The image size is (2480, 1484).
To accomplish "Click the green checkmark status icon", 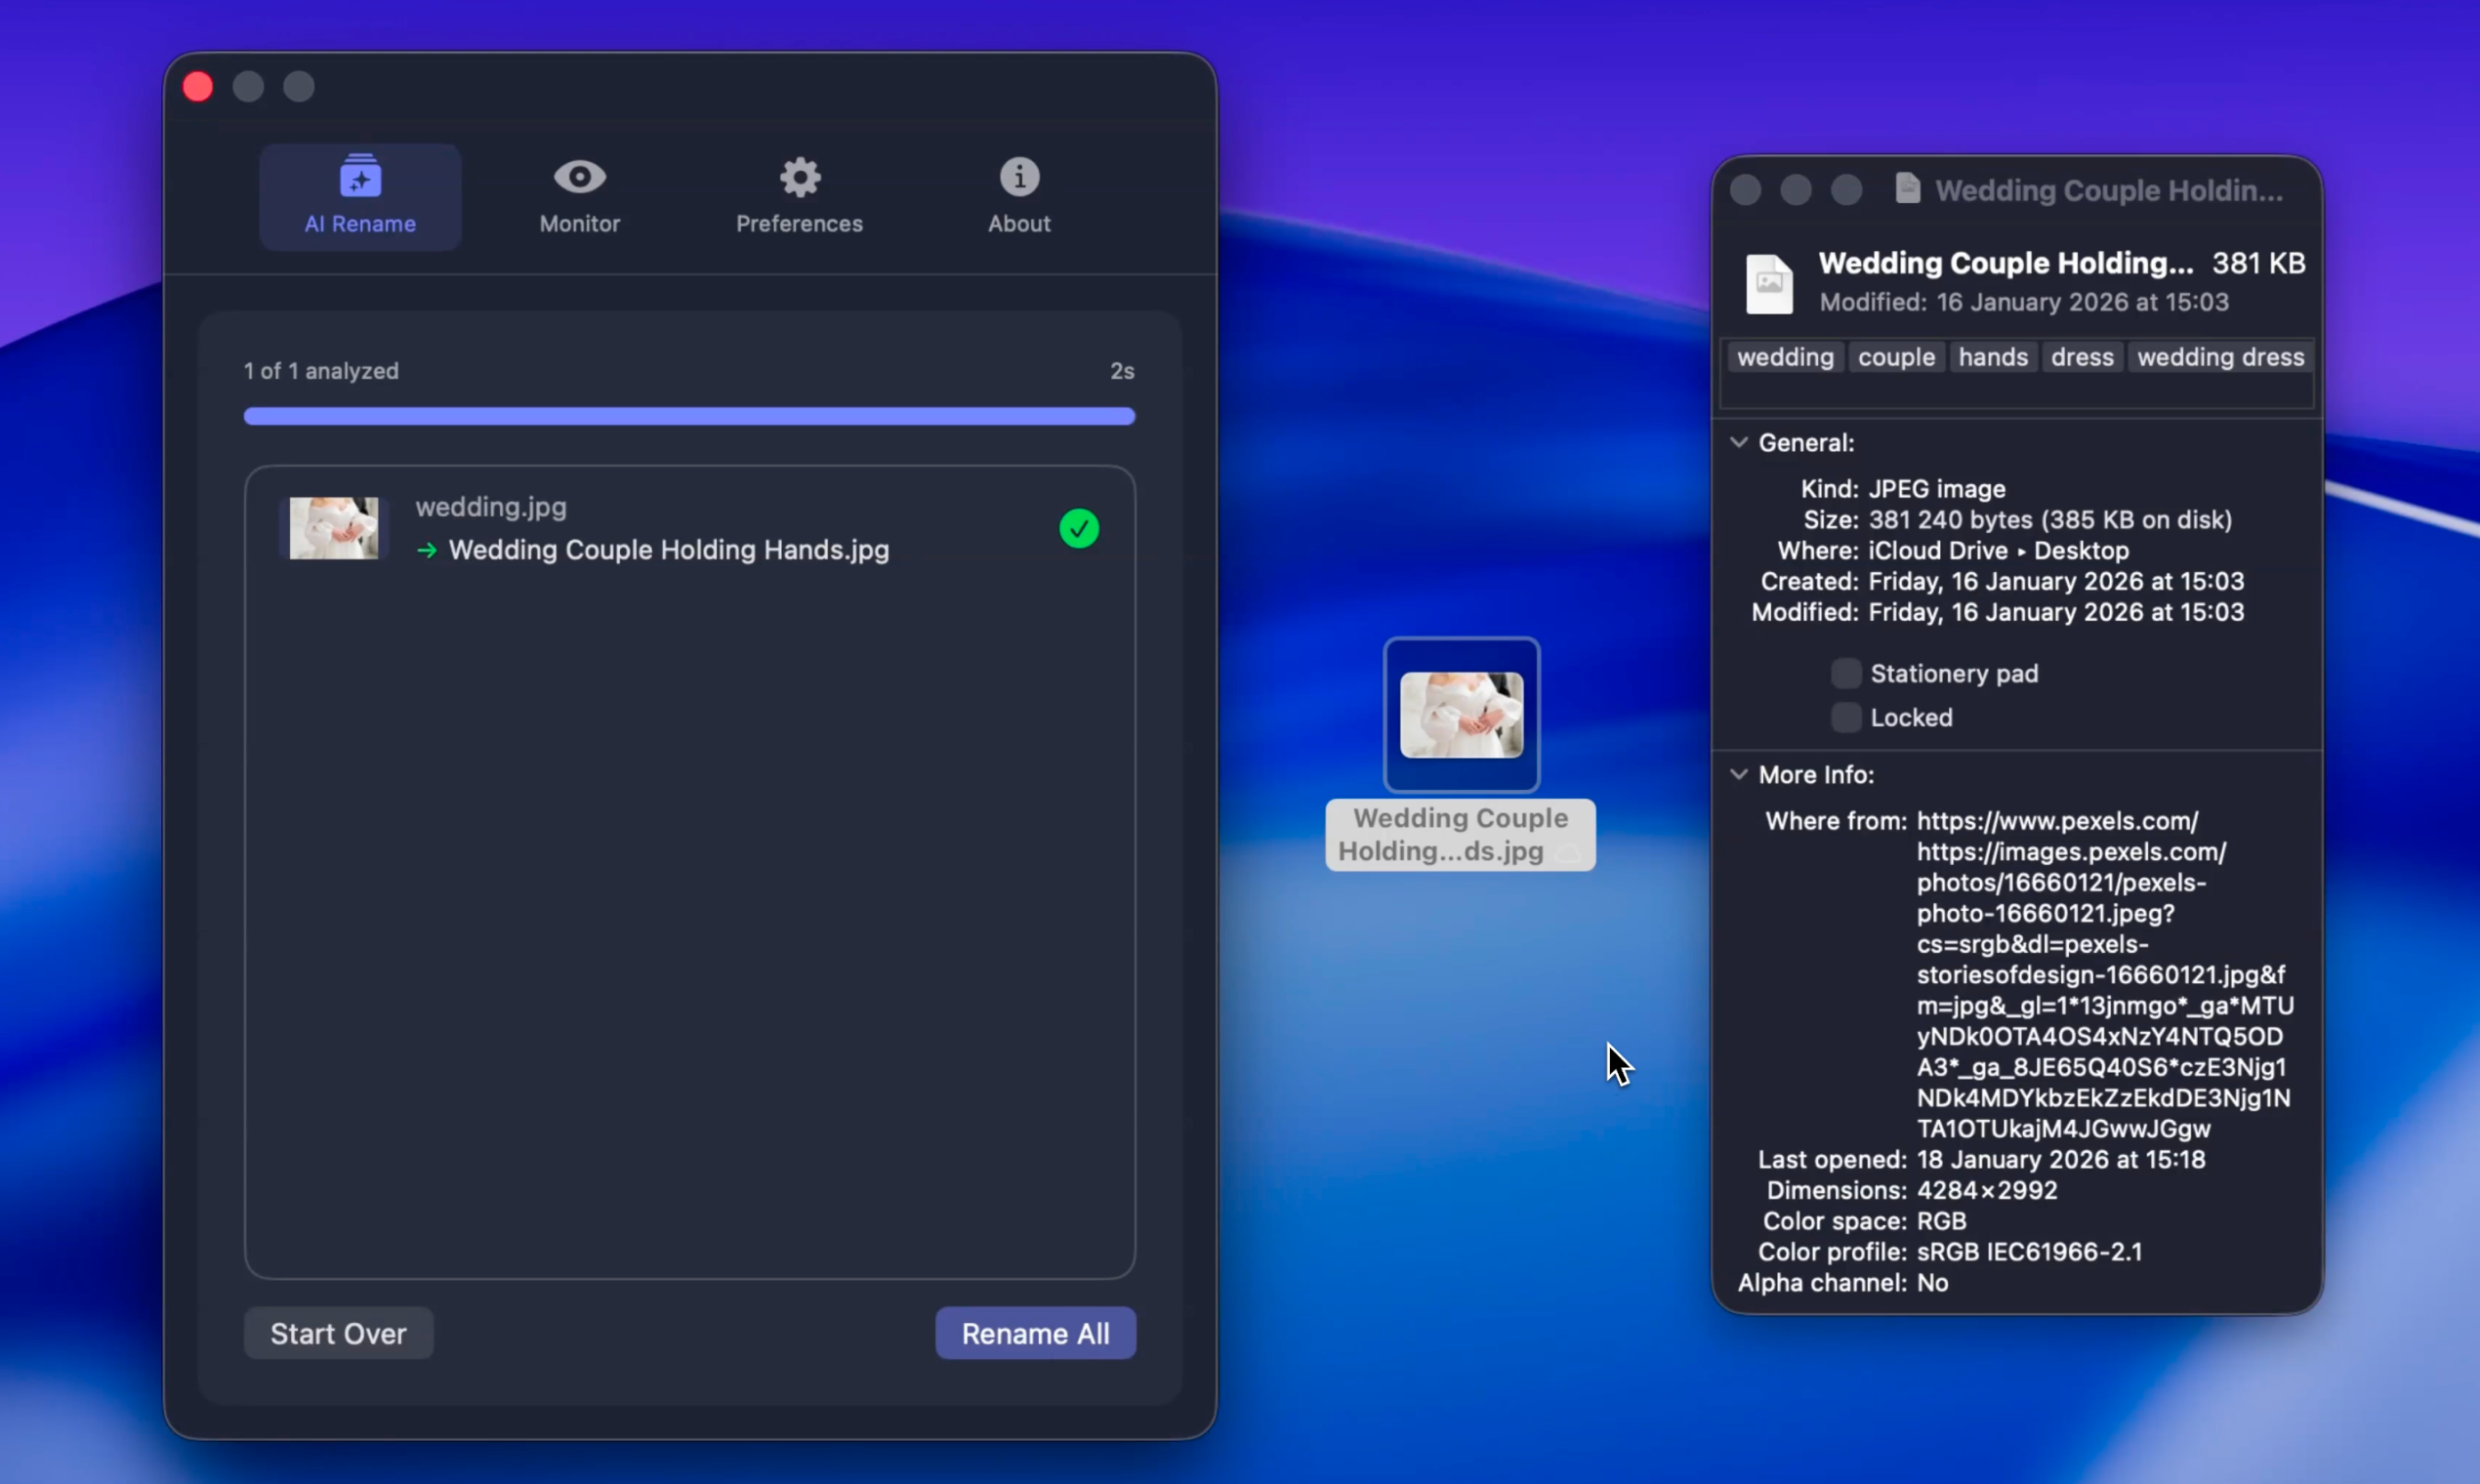I will 1079,528.
